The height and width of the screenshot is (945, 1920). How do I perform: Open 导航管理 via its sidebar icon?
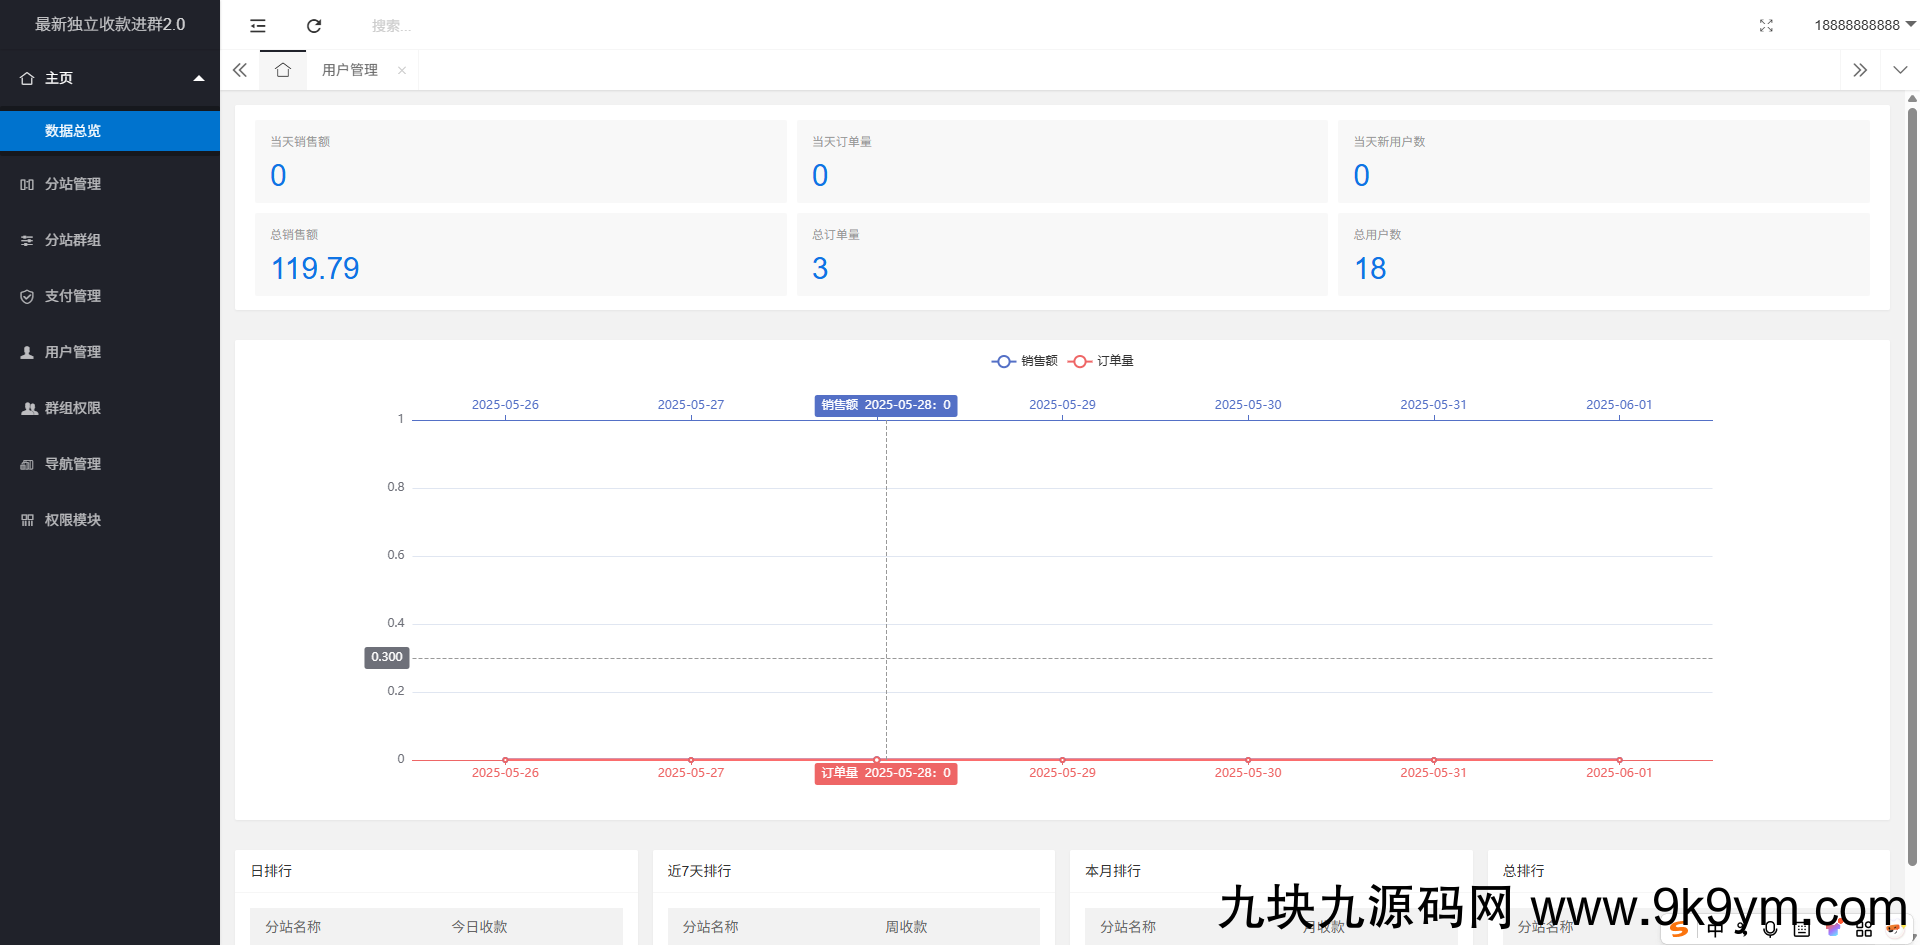(x=27, y=464)
